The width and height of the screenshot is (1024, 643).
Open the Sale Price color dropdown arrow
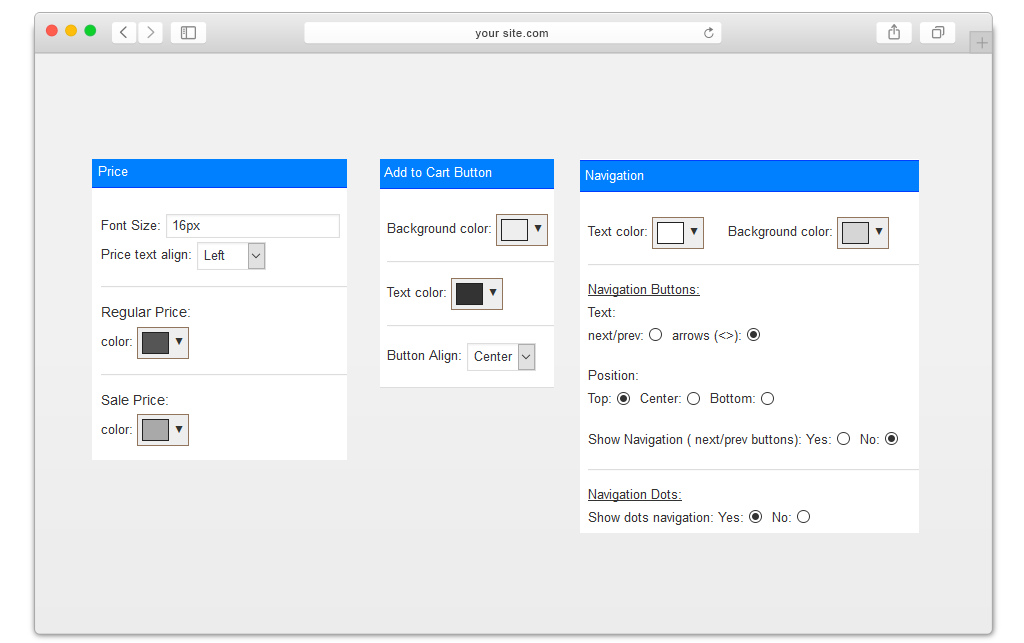pos(179,429)
